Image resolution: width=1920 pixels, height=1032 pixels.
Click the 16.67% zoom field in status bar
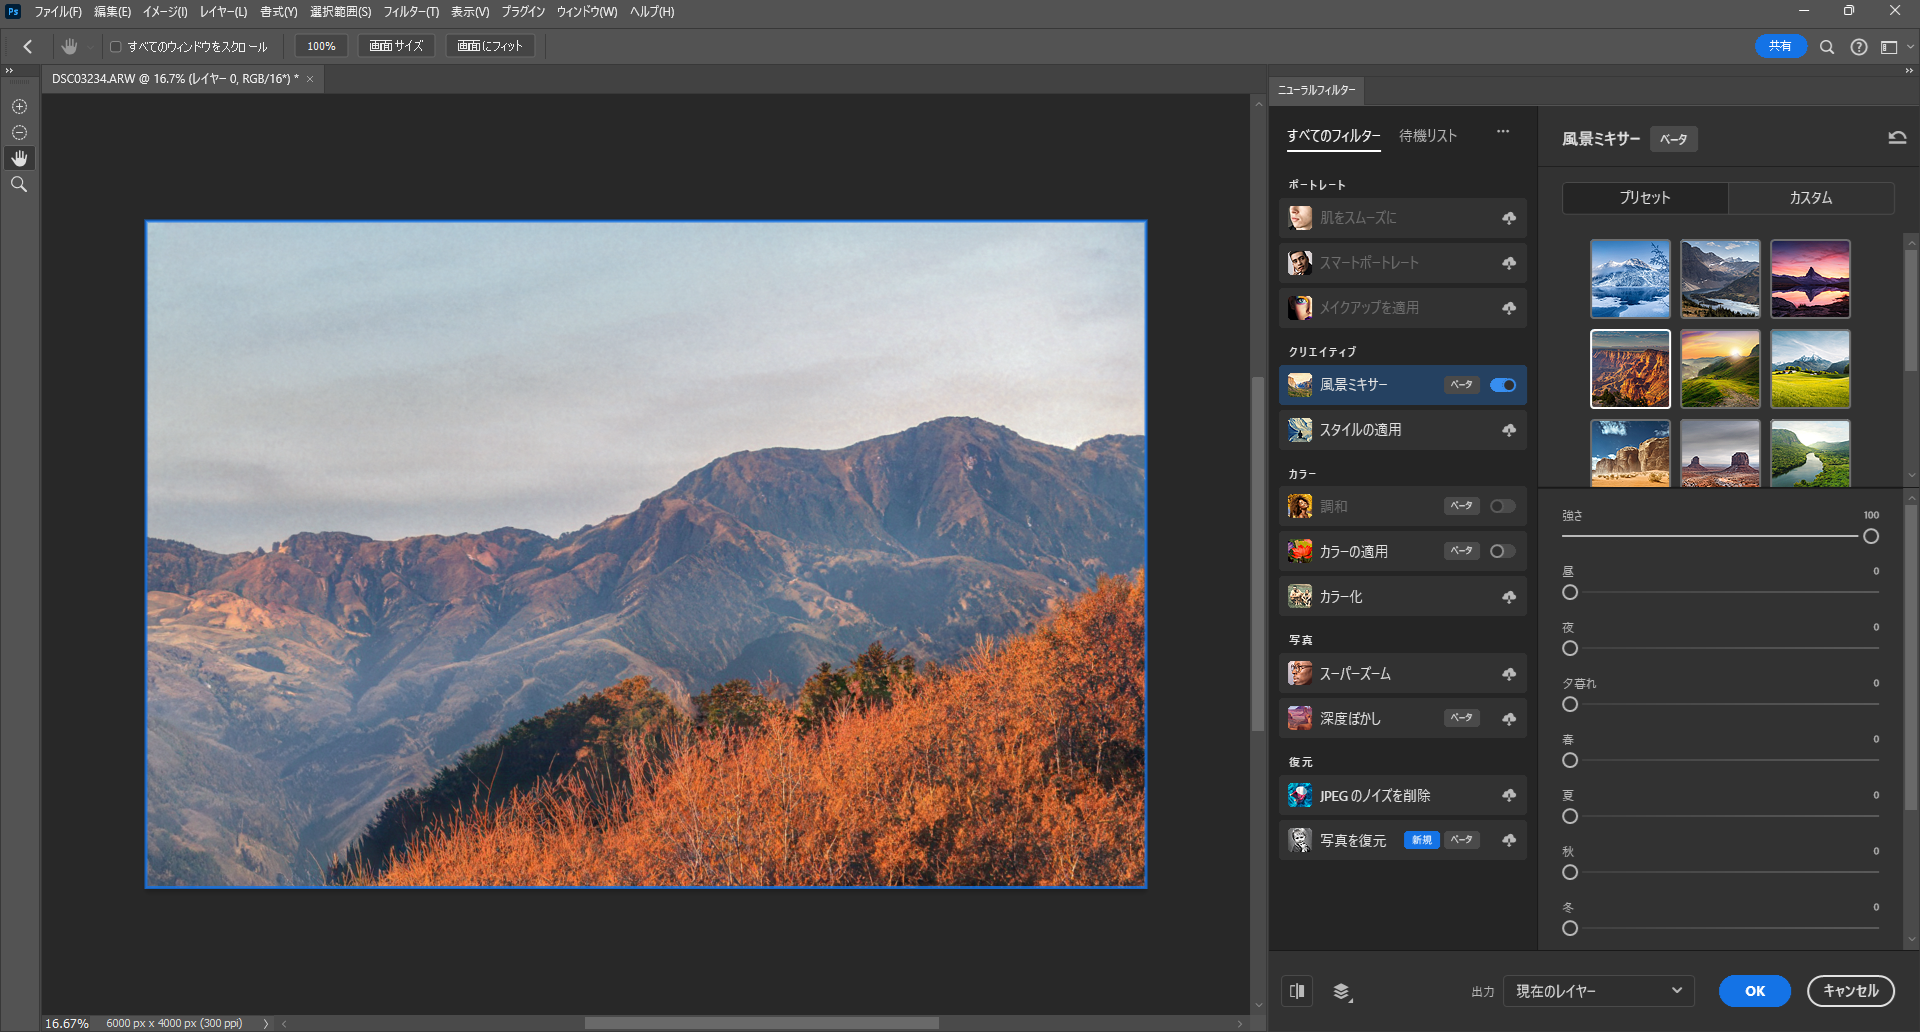(67, 1023)
